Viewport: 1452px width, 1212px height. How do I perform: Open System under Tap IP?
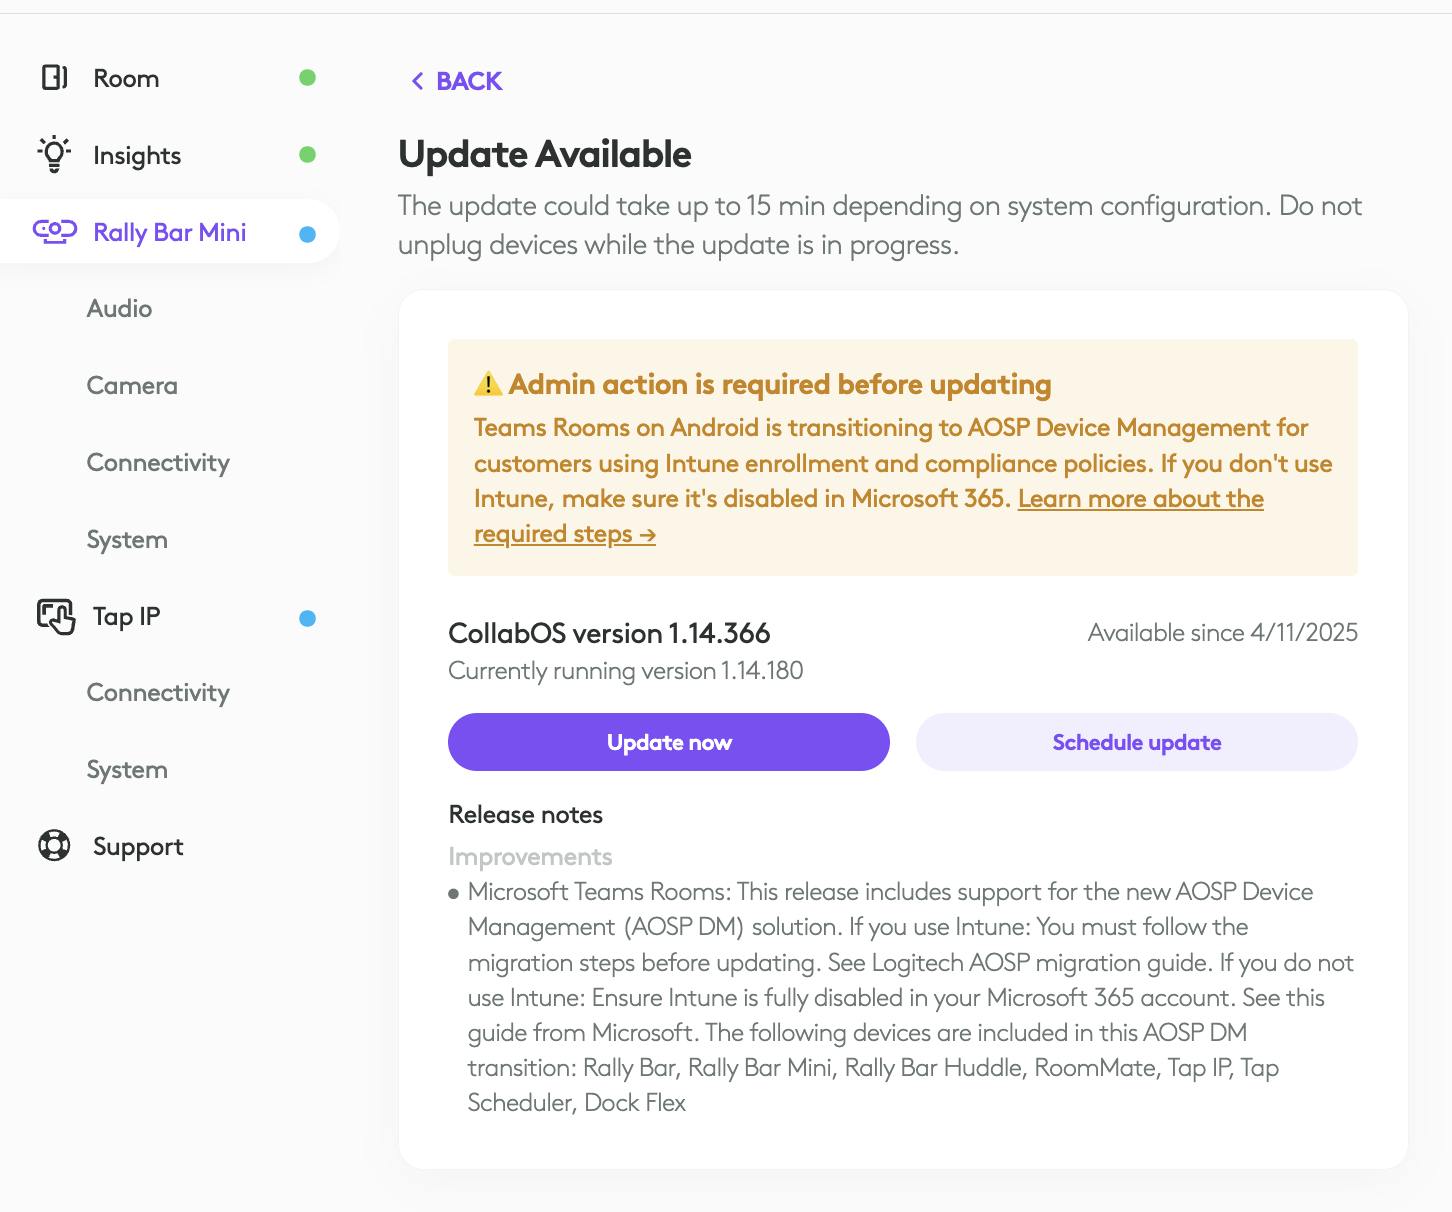click(x=127, y=770)
